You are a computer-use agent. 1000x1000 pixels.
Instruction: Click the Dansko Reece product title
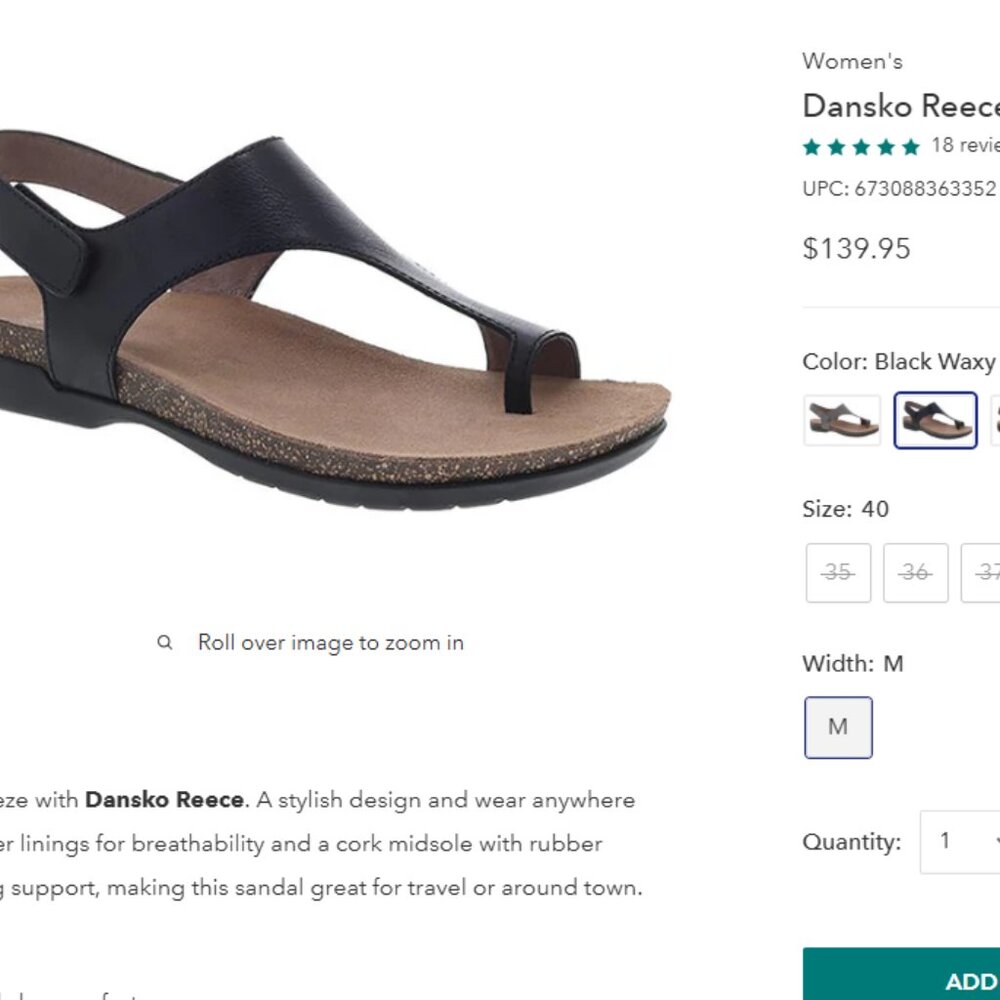pyautogui.click(x=900, y=106)
